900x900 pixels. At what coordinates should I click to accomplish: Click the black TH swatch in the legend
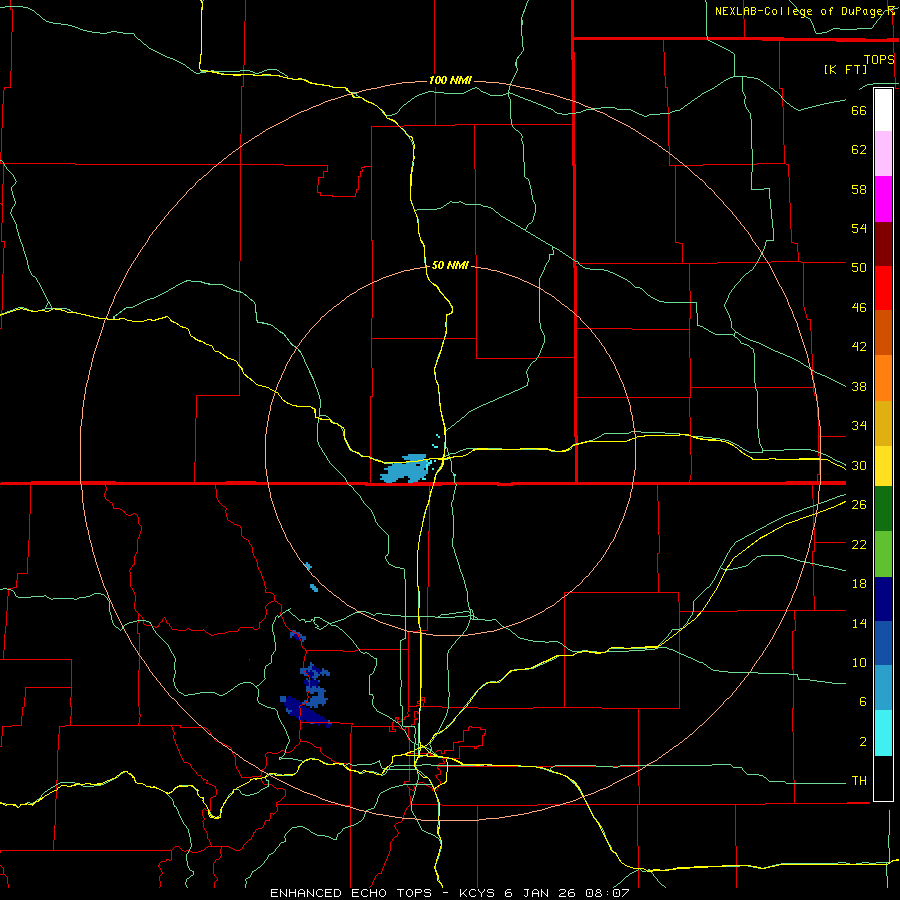tap(883, 778)
